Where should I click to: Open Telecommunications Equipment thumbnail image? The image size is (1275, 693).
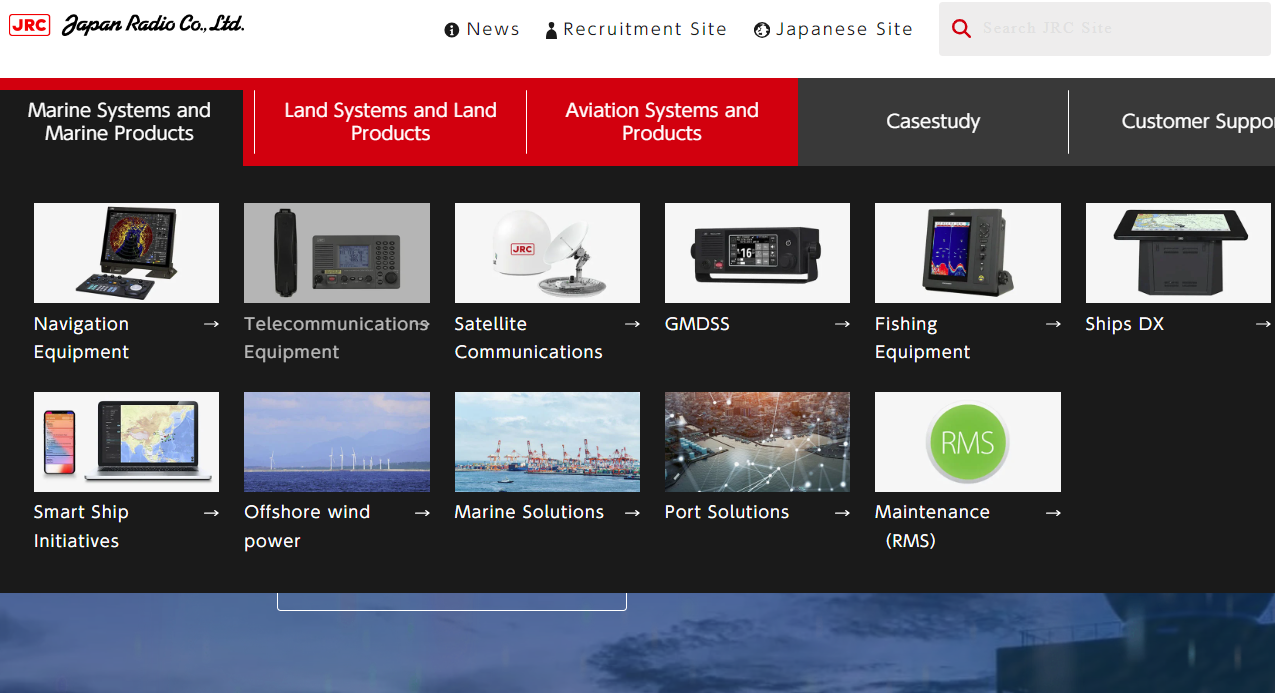[337, 253]
